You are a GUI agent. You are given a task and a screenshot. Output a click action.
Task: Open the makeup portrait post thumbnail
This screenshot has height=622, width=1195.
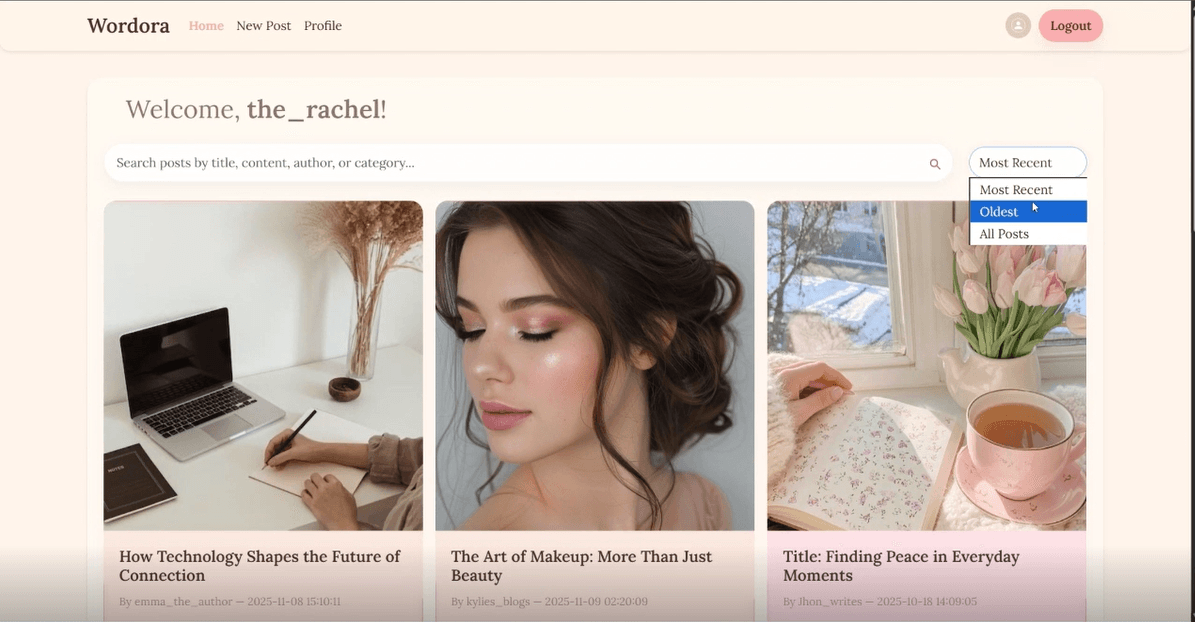pos(594,366)
